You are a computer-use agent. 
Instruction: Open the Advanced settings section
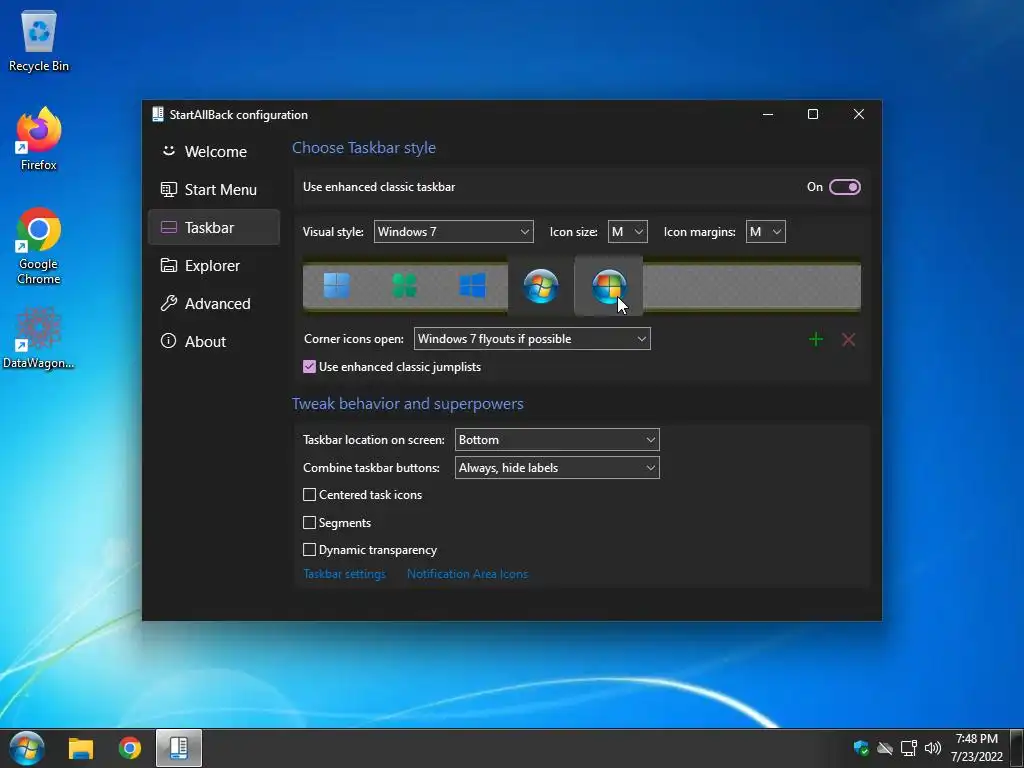[x=214, y=303]
